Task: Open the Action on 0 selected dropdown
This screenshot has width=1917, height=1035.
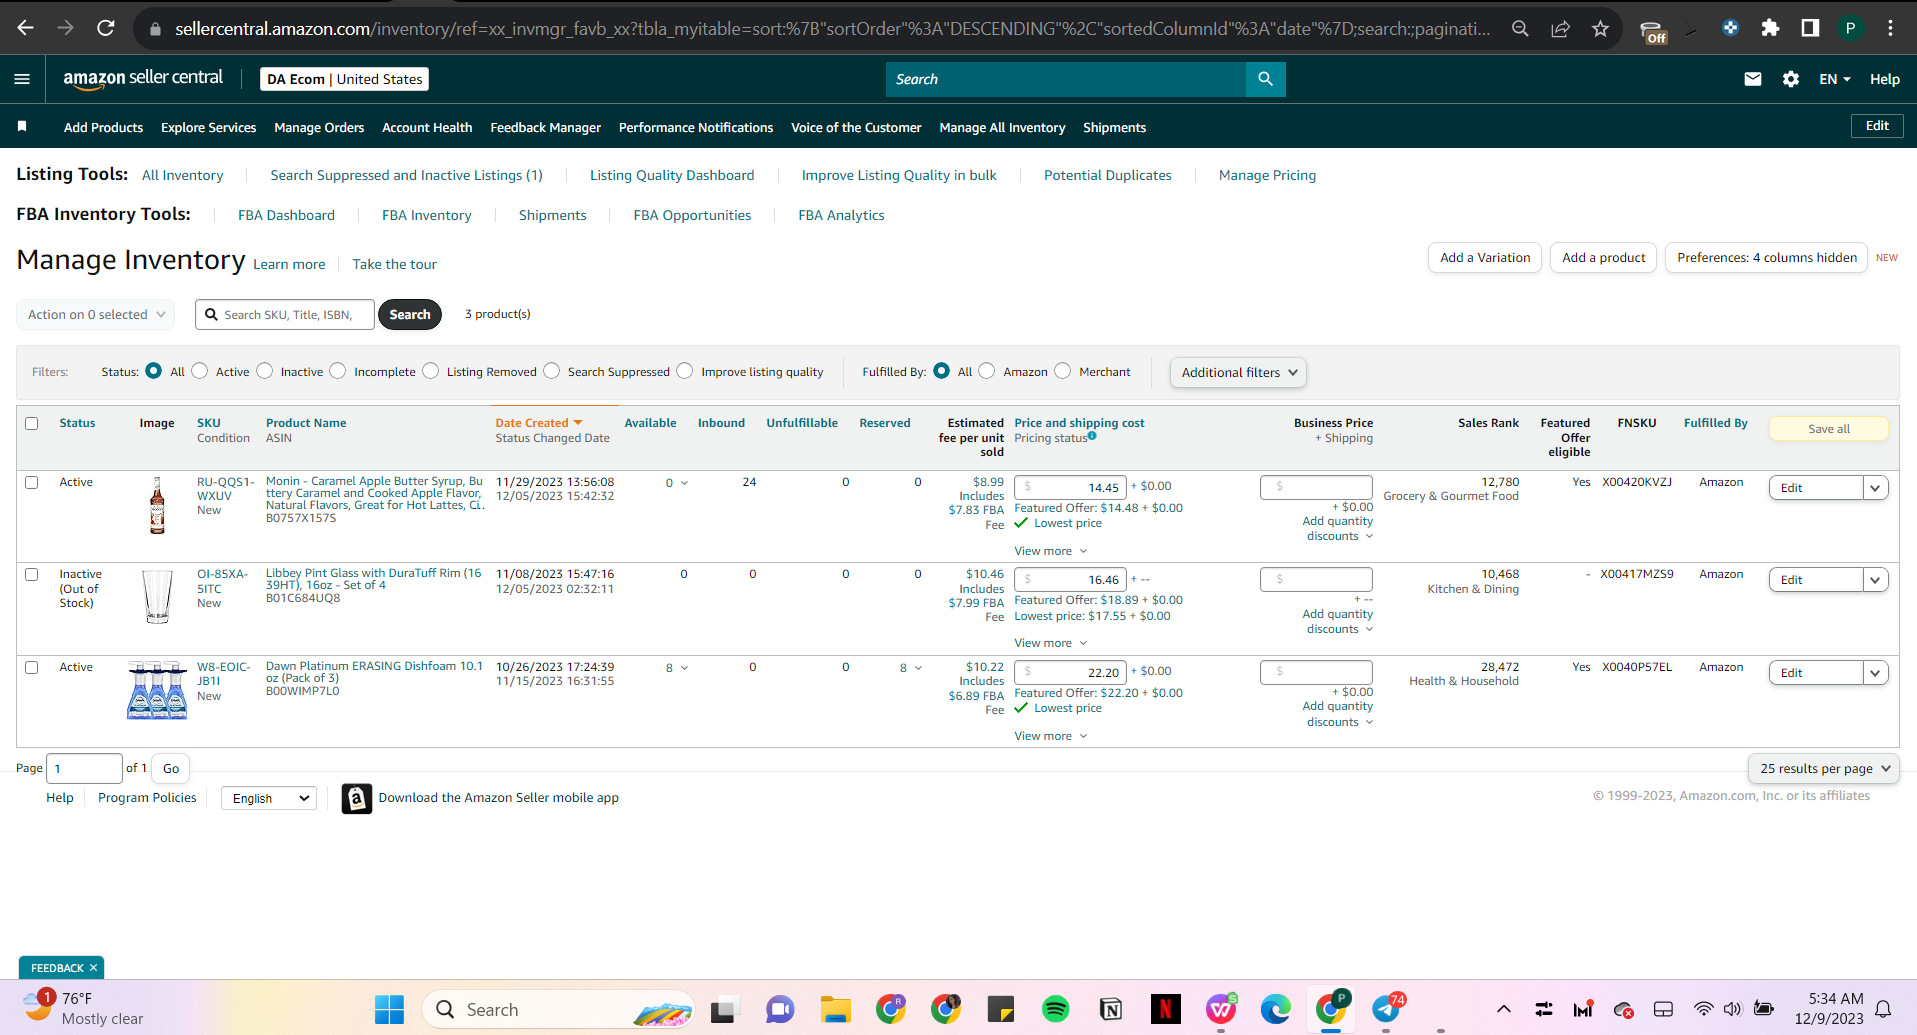Action: coord(96,314)
